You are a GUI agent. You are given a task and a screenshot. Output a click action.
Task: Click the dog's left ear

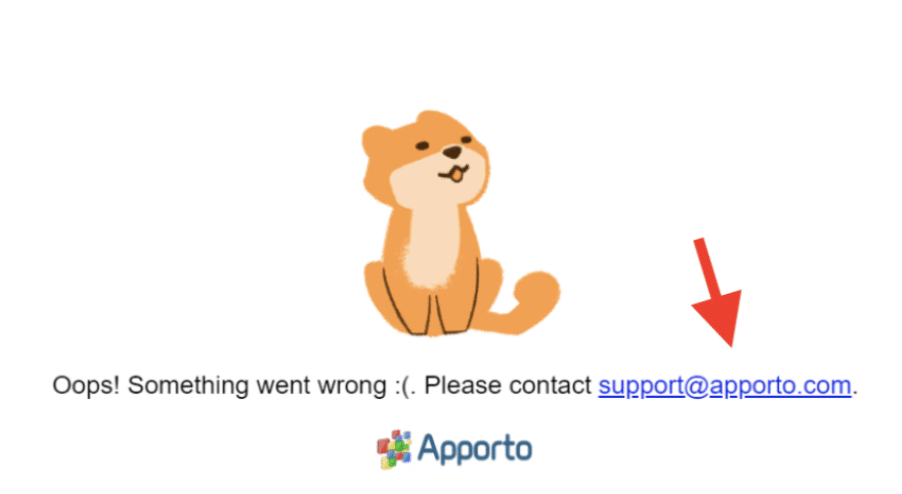pos(376,141)
